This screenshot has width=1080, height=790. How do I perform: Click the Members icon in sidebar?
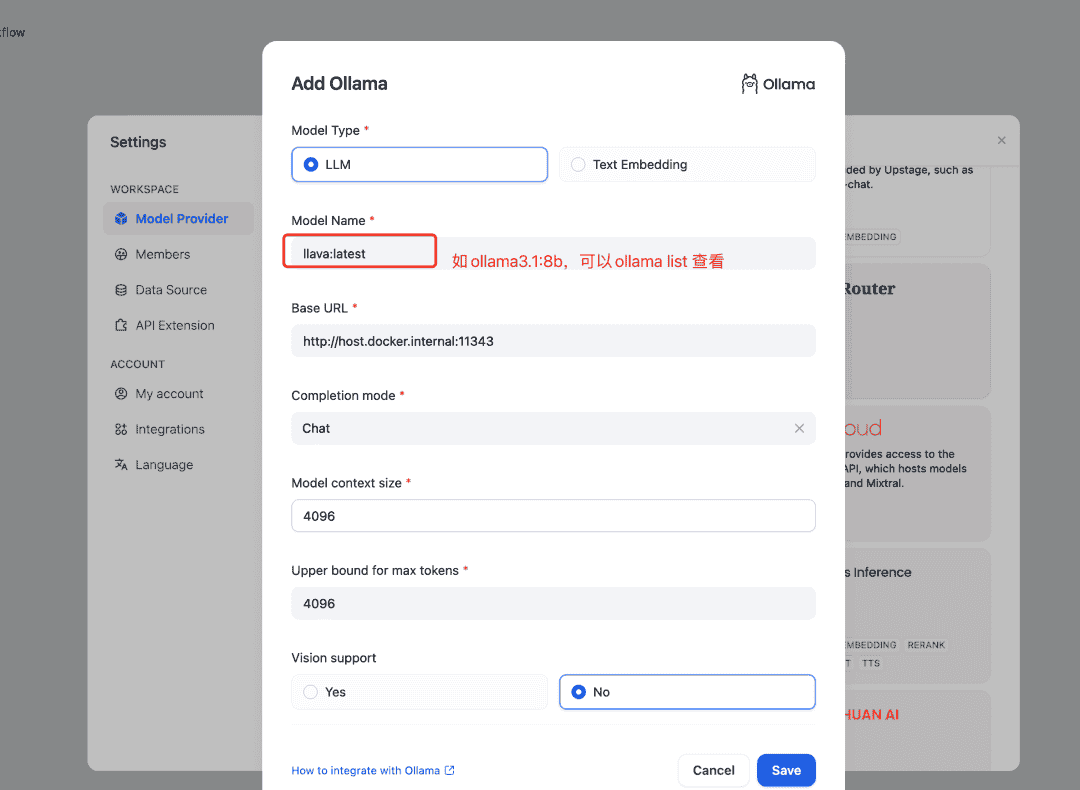coord(121,255)
